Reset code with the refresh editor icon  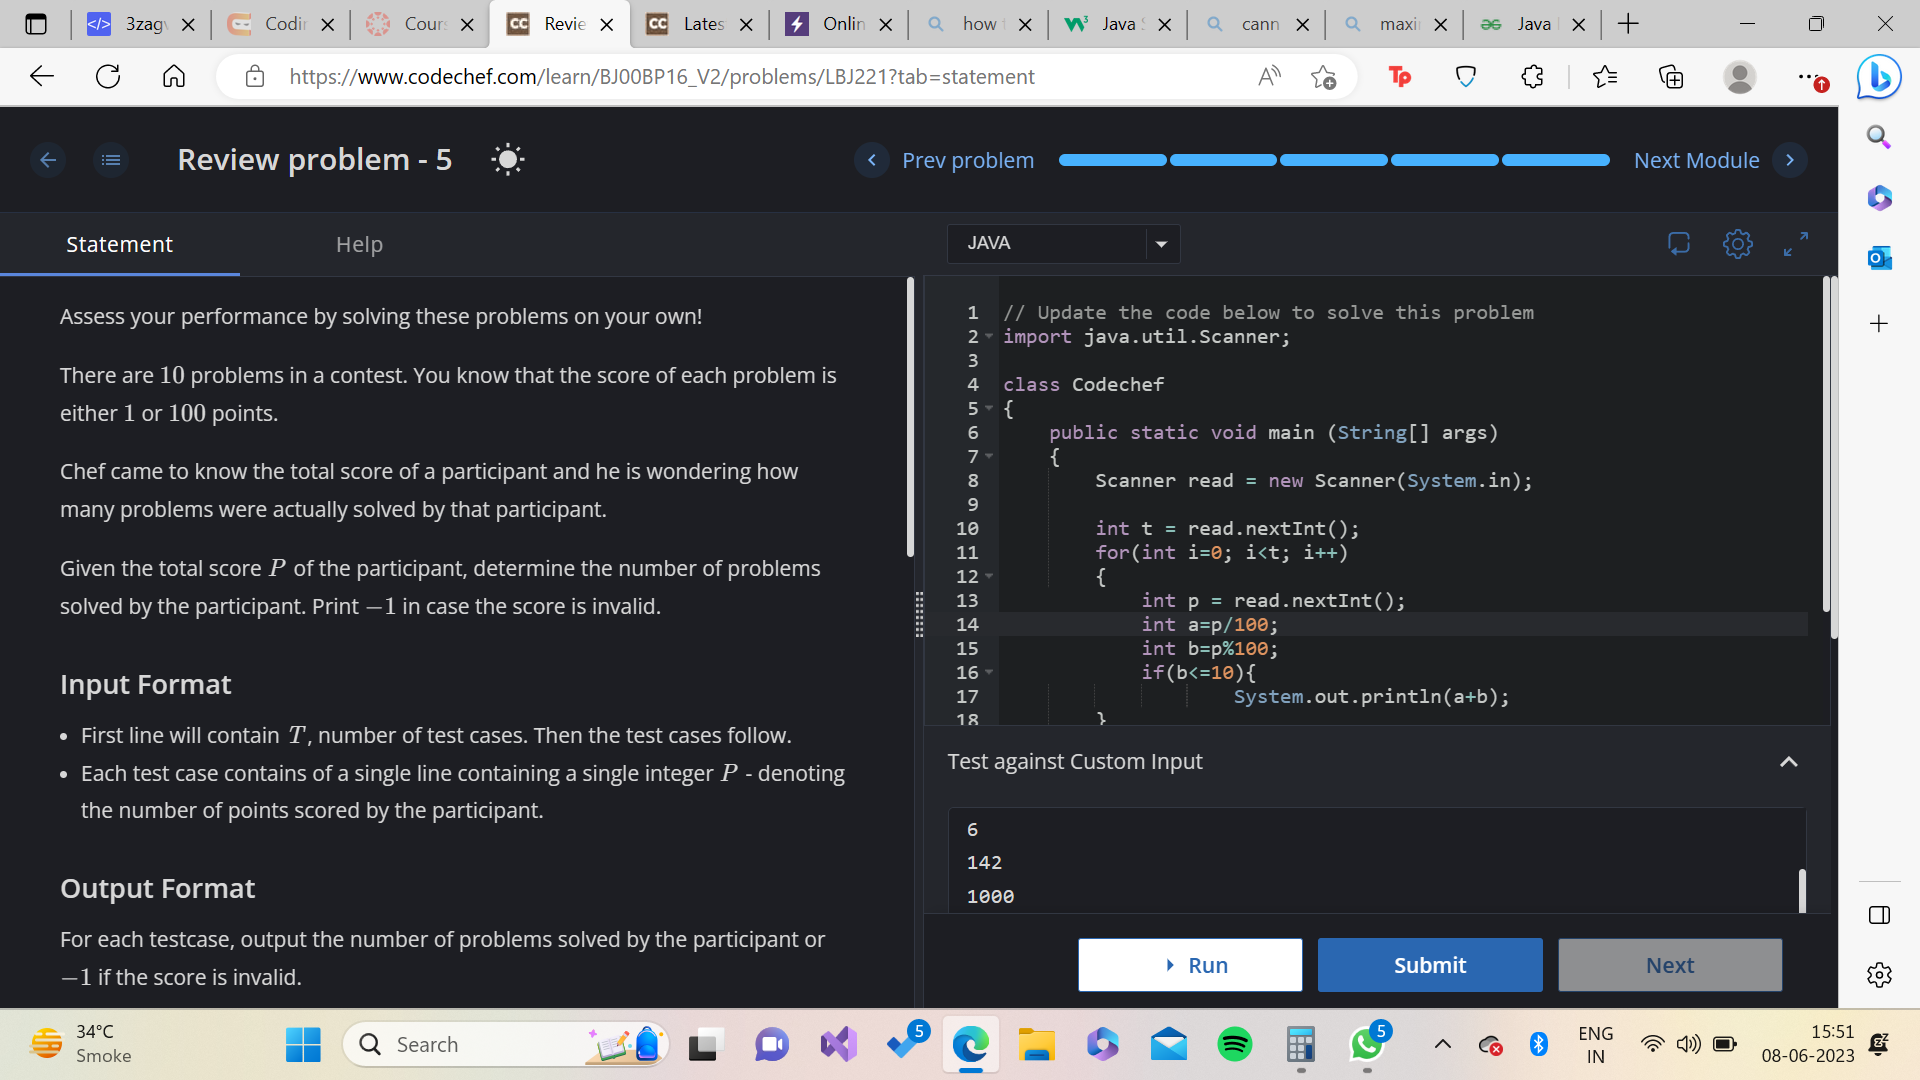[1679, 243]
